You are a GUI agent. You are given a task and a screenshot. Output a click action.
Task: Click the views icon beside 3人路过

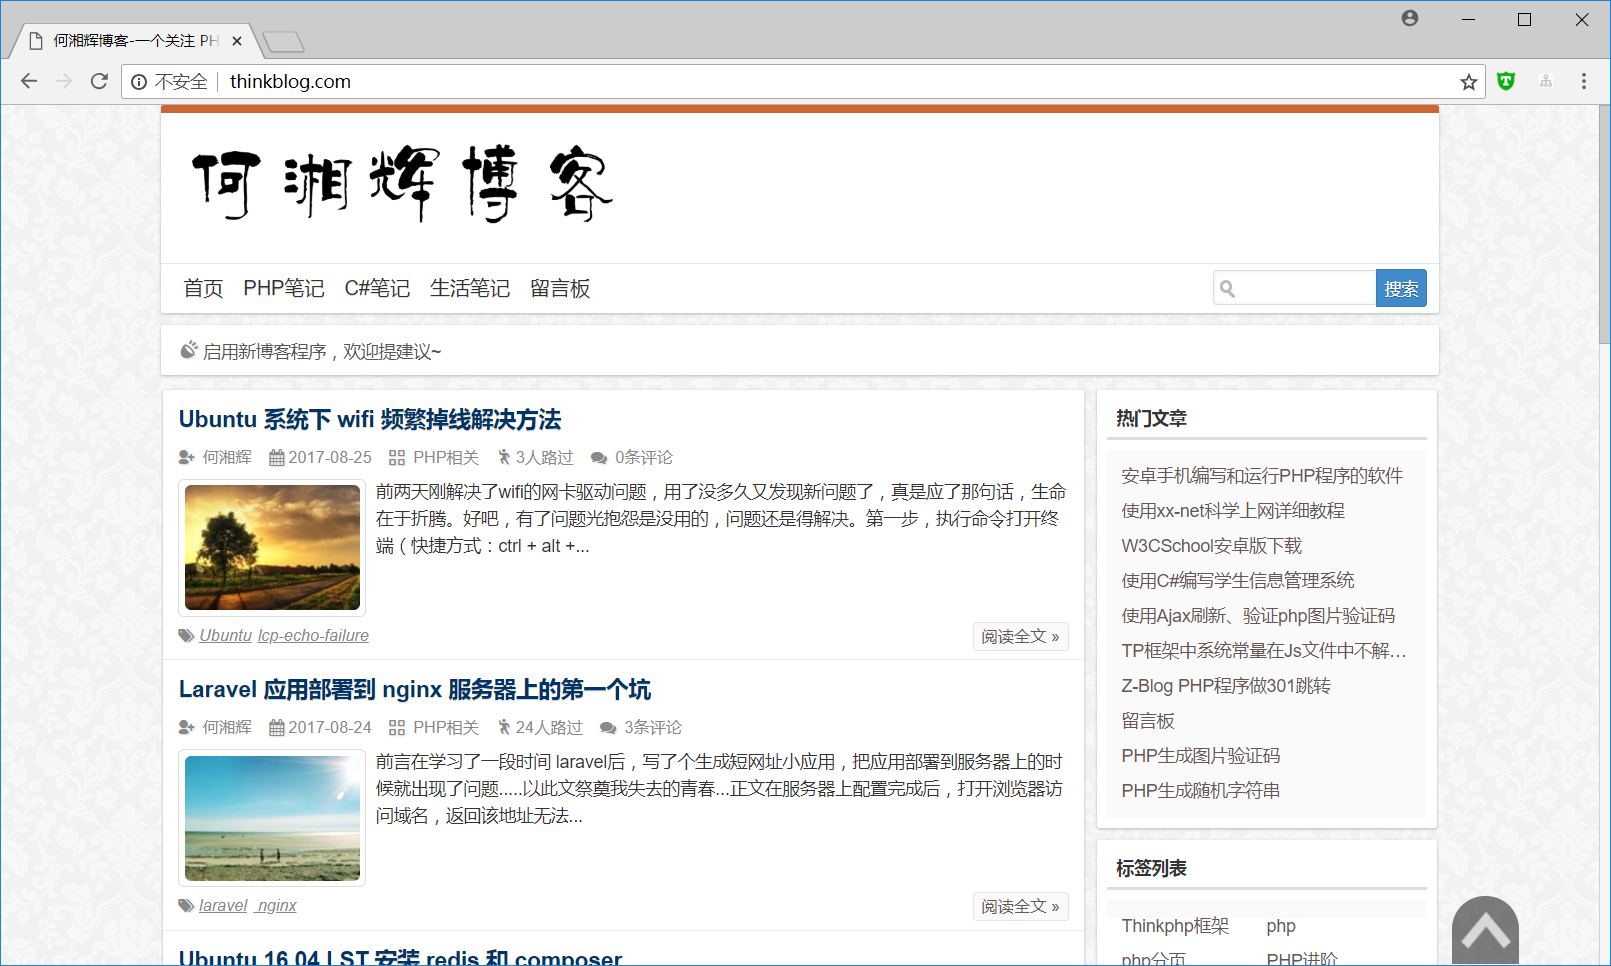click(504, 457)
